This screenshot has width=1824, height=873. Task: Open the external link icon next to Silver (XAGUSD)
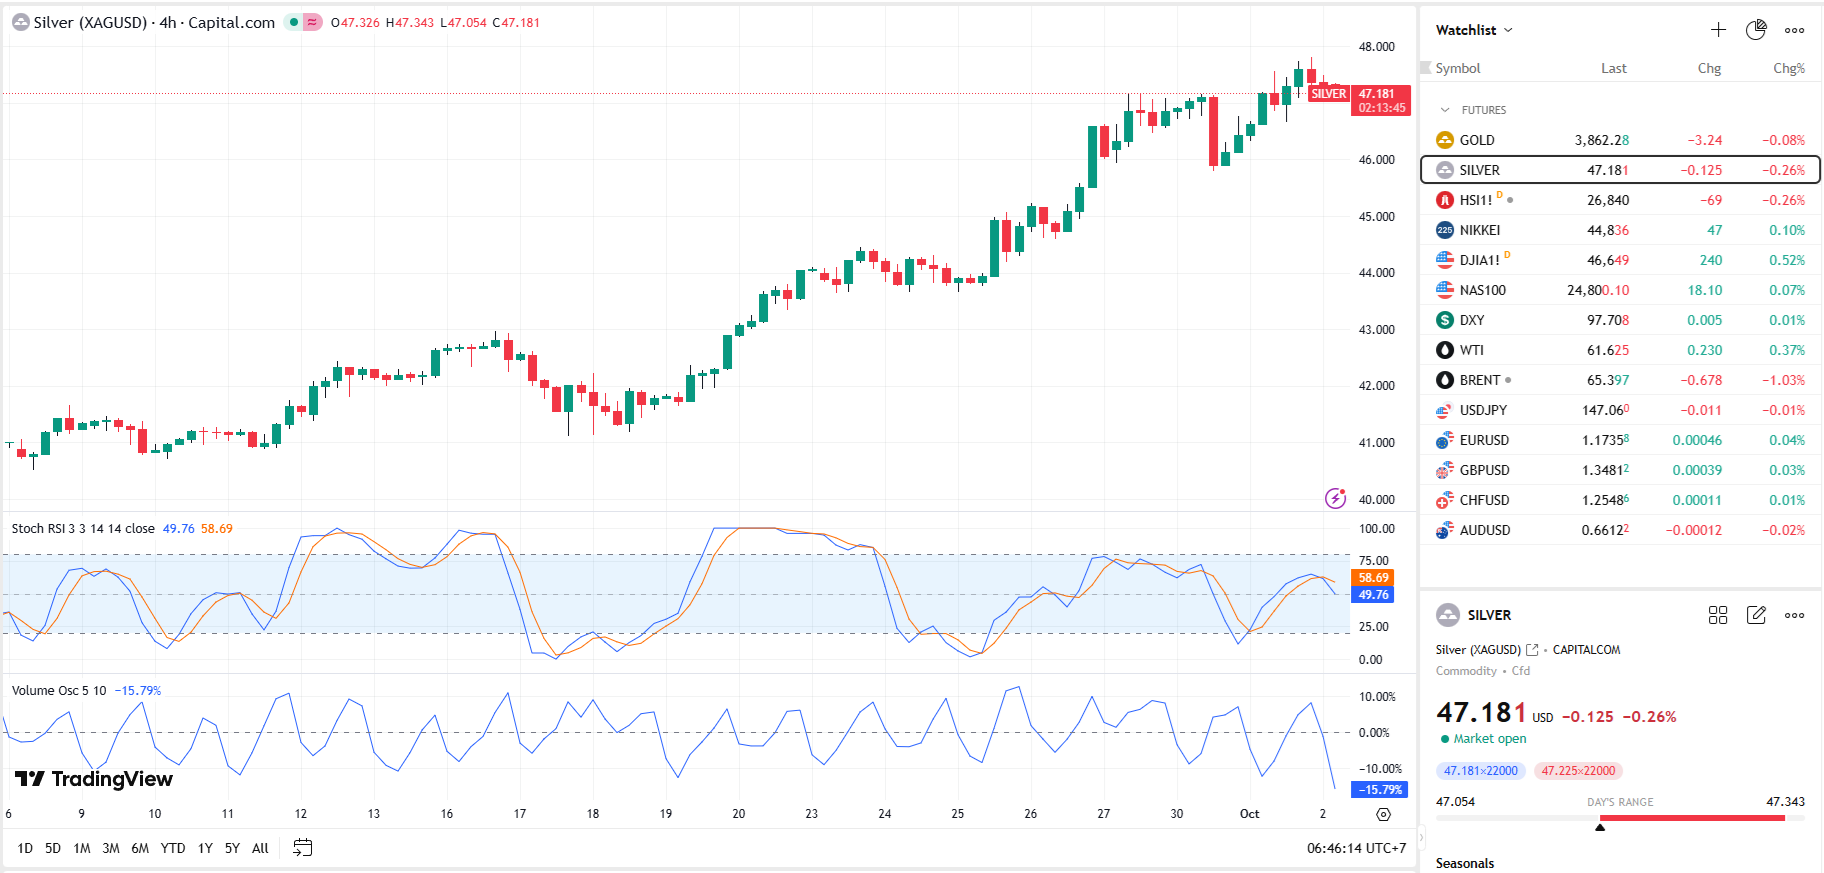[x=1532, y=650]
